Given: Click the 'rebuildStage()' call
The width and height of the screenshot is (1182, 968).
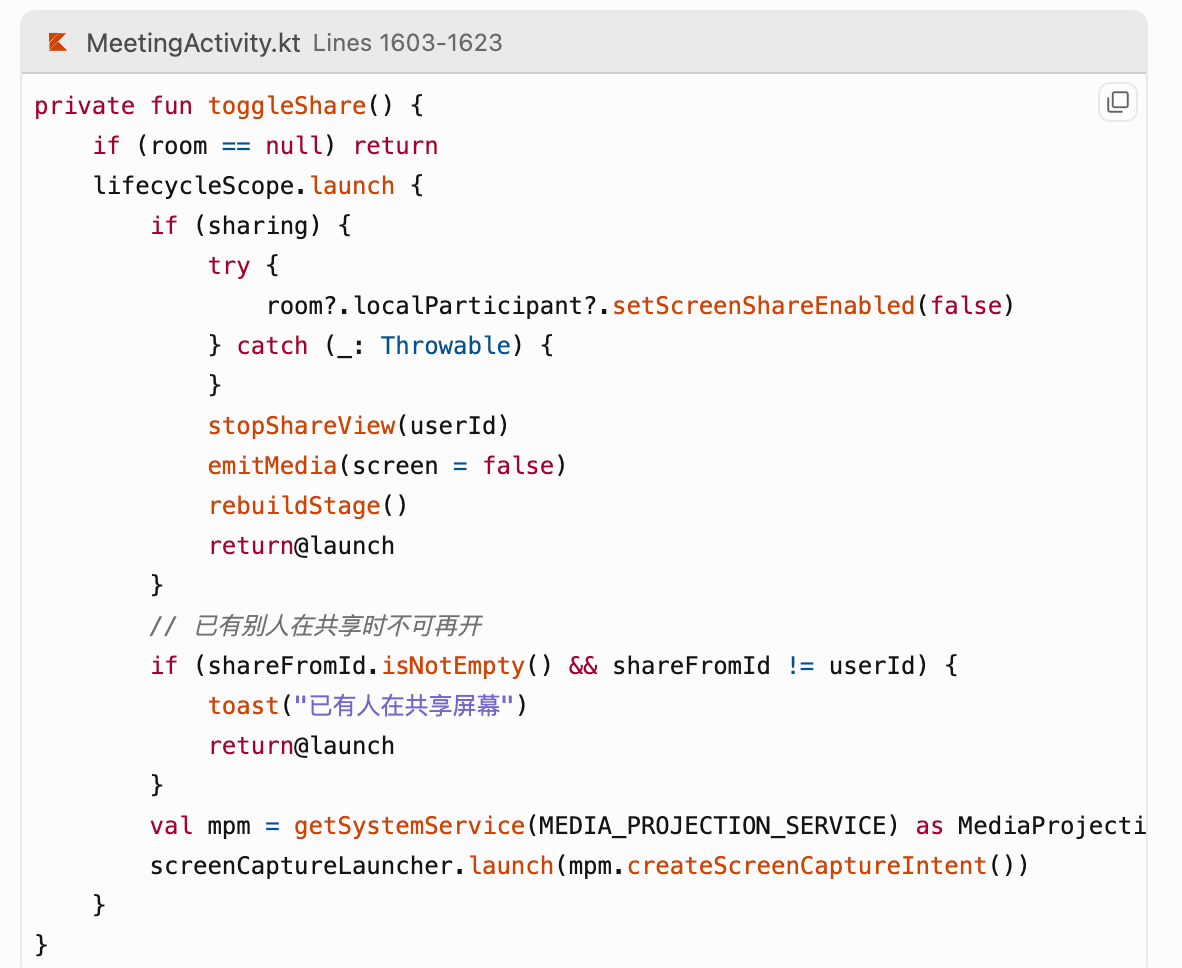Looking at the screenshot, I should click(x=308, y=505).
